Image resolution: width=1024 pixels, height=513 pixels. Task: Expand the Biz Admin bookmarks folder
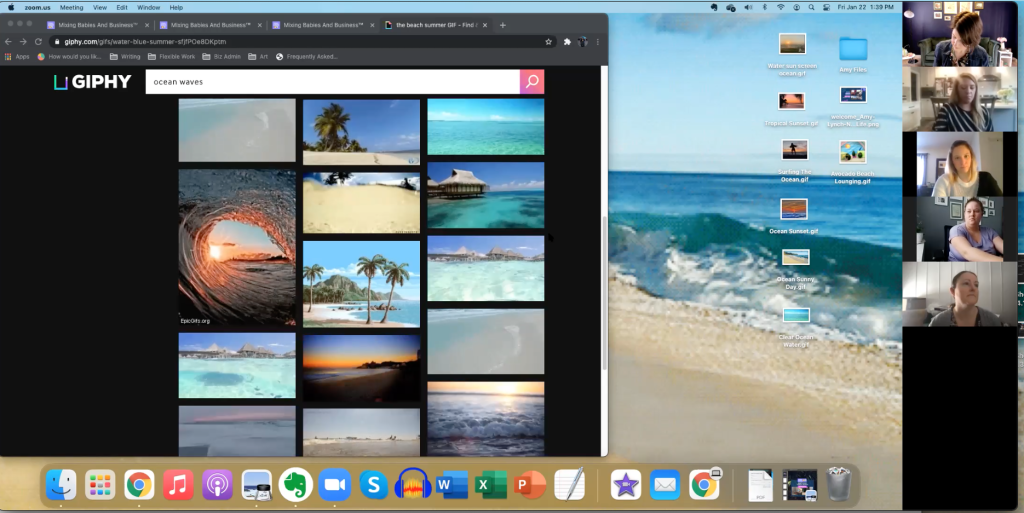(x=220, y=57)
